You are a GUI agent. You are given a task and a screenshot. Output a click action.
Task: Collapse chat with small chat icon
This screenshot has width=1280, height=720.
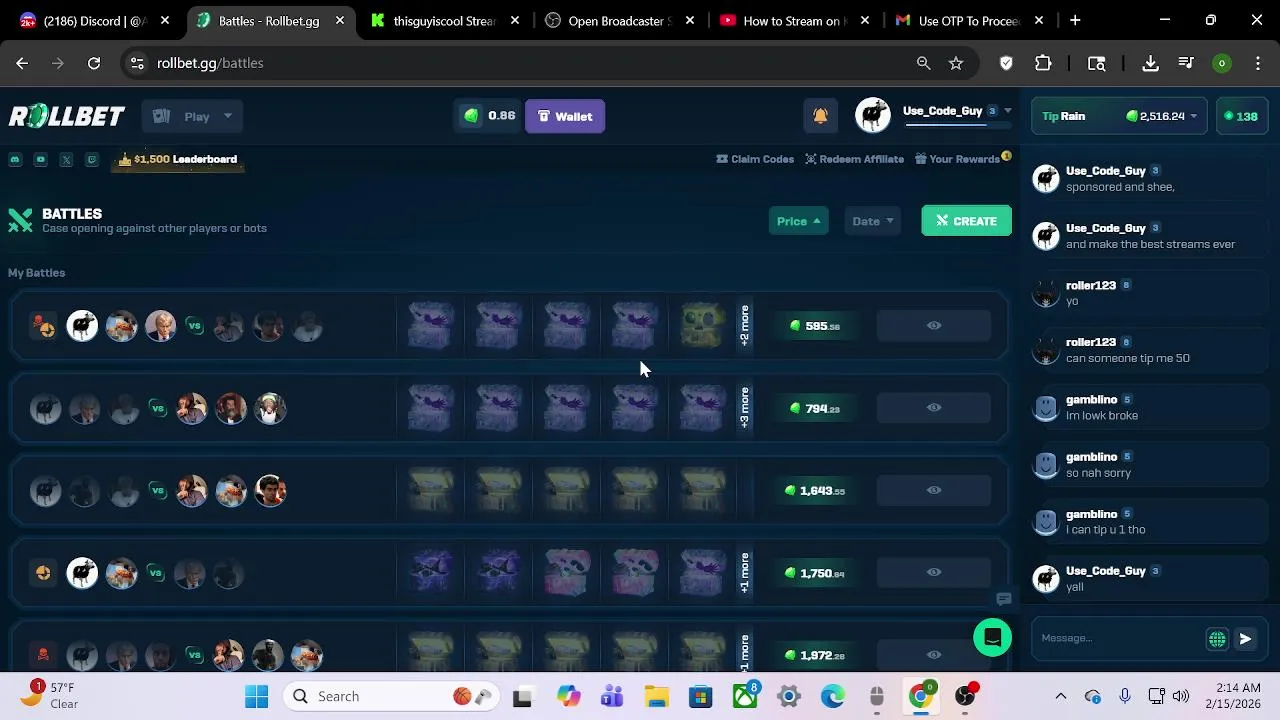(x=1004, y=599)
